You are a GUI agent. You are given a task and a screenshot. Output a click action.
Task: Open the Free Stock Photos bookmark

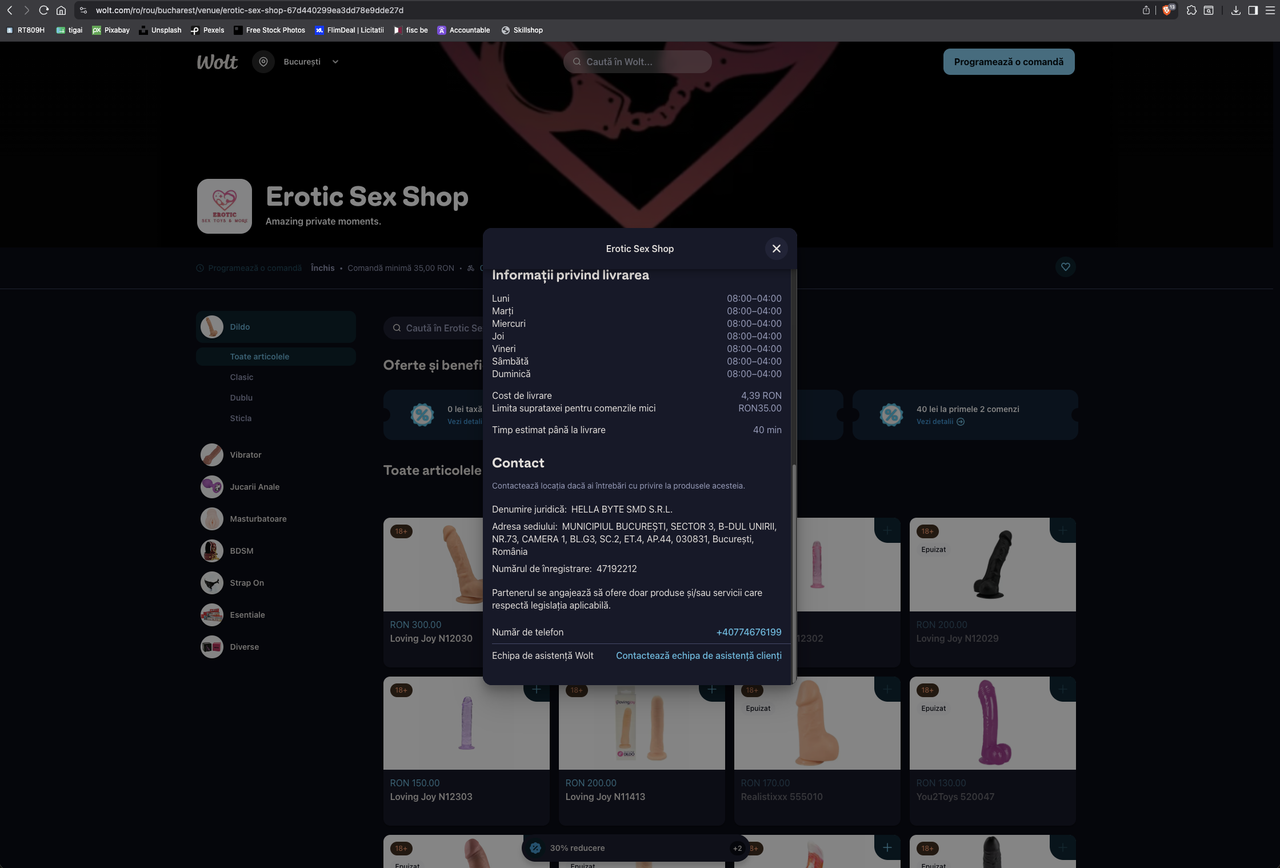[269, 30]
